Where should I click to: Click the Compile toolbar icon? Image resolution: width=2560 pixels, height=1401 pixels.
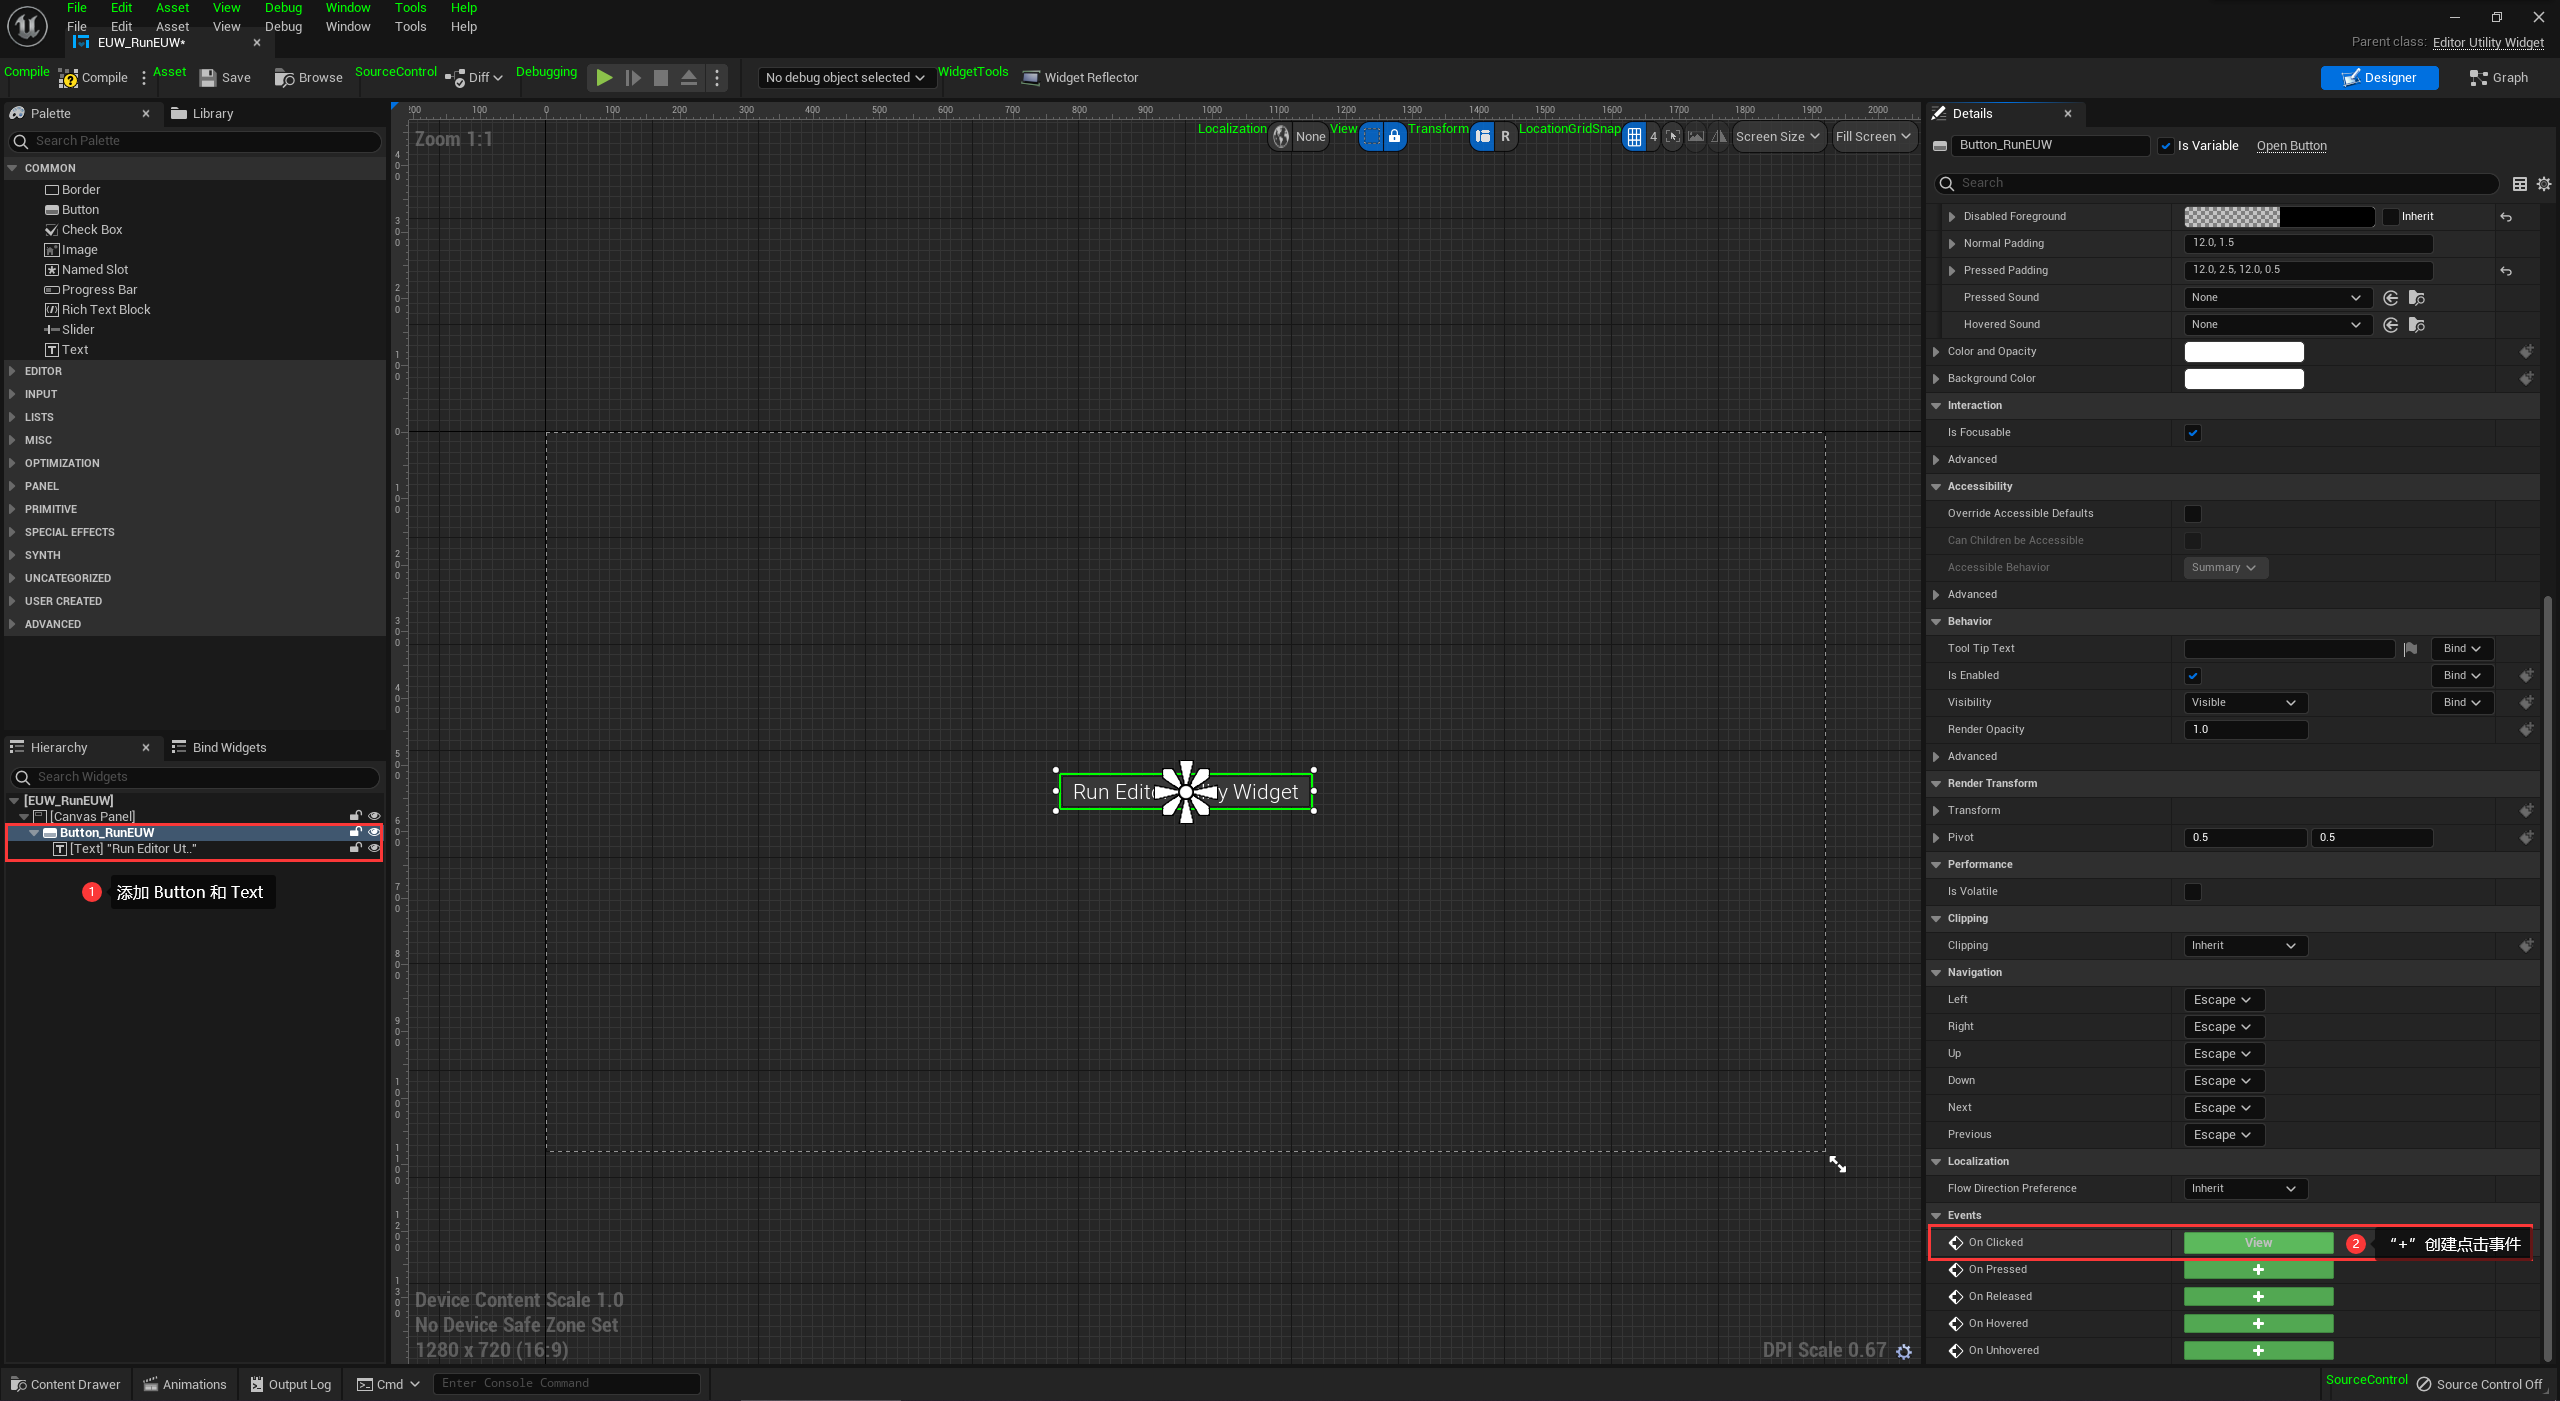coord(69,78)
